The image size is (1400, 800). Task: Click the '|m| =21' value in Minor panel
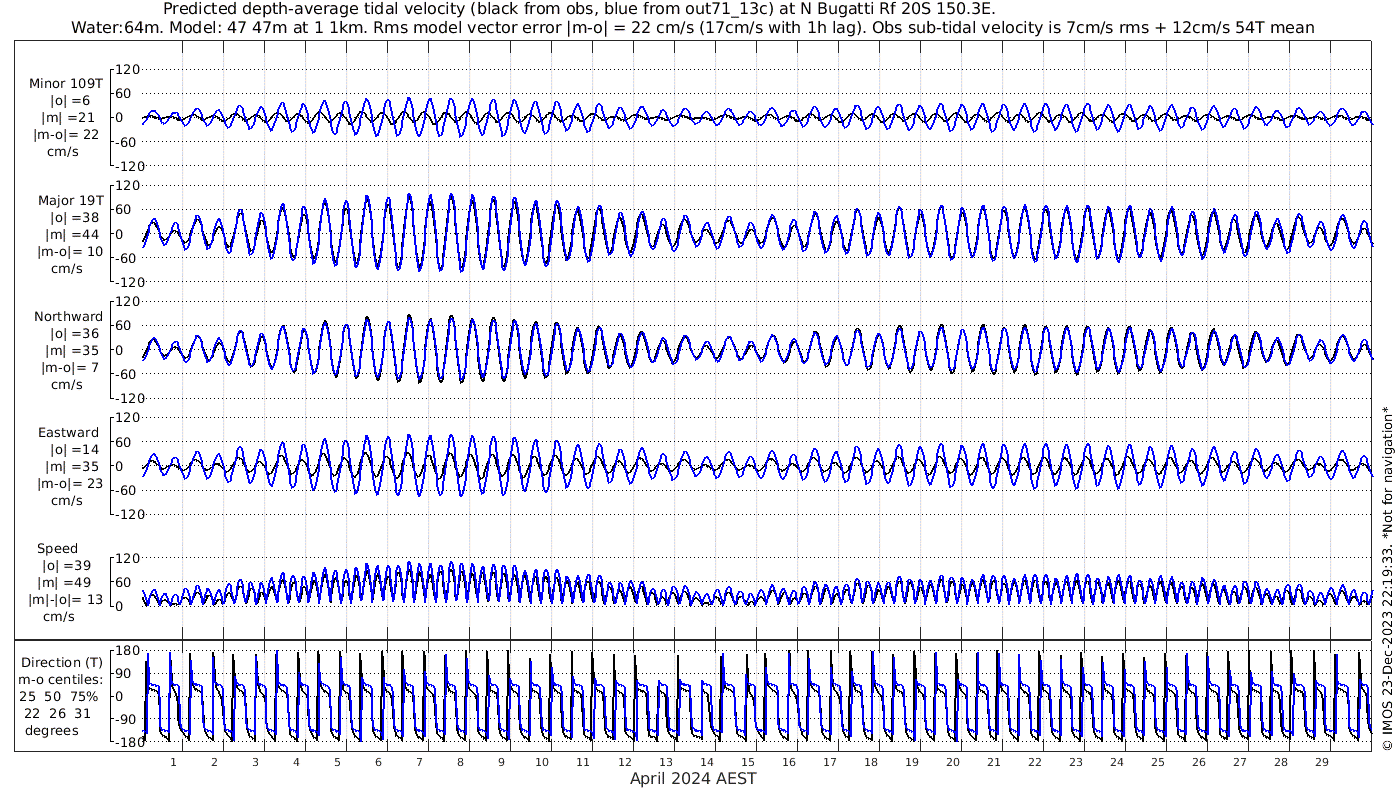pos(70,118)
